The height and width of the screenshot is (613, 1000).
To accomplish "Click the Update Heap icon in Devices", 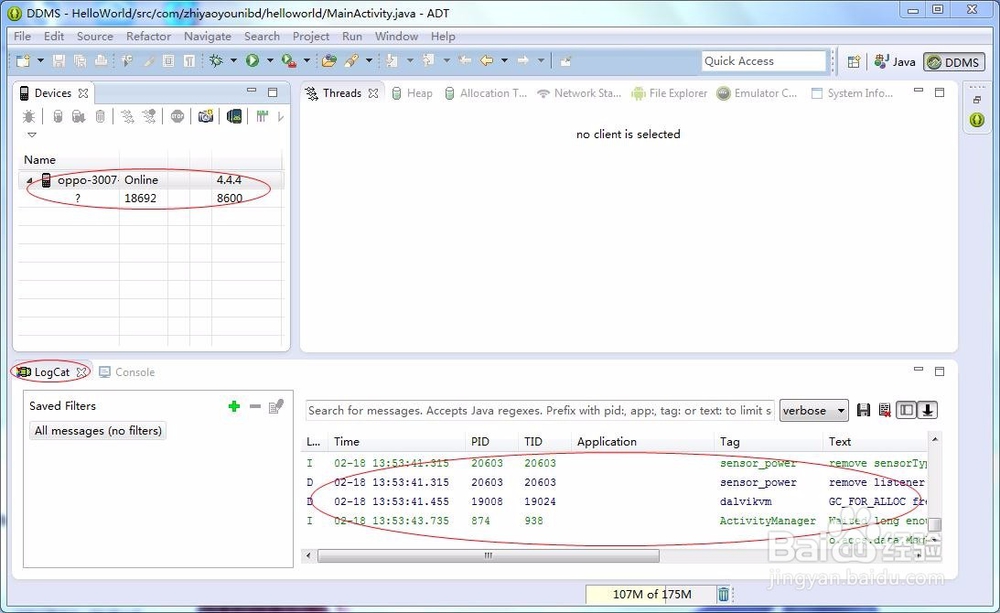I will click(x=57, y=117).
